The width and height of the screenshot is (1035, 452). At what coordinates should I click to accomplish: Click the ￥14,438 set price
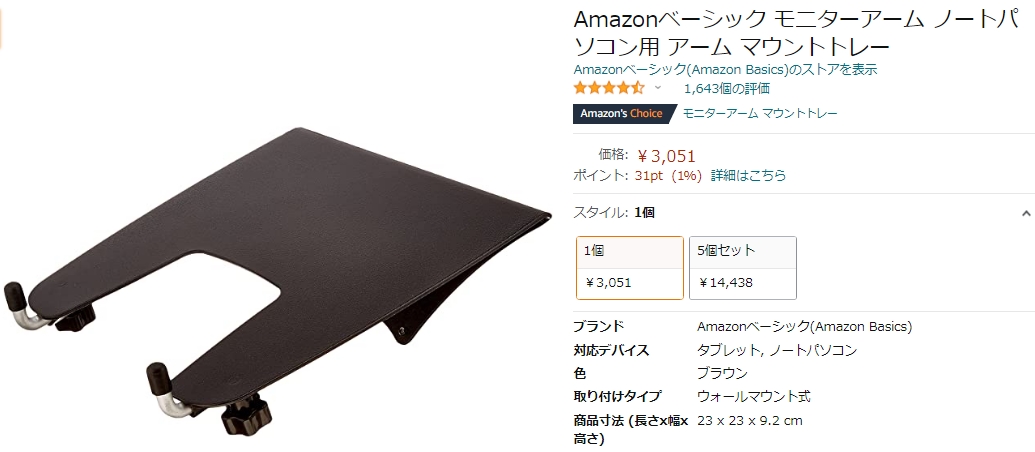pos(726,283)
